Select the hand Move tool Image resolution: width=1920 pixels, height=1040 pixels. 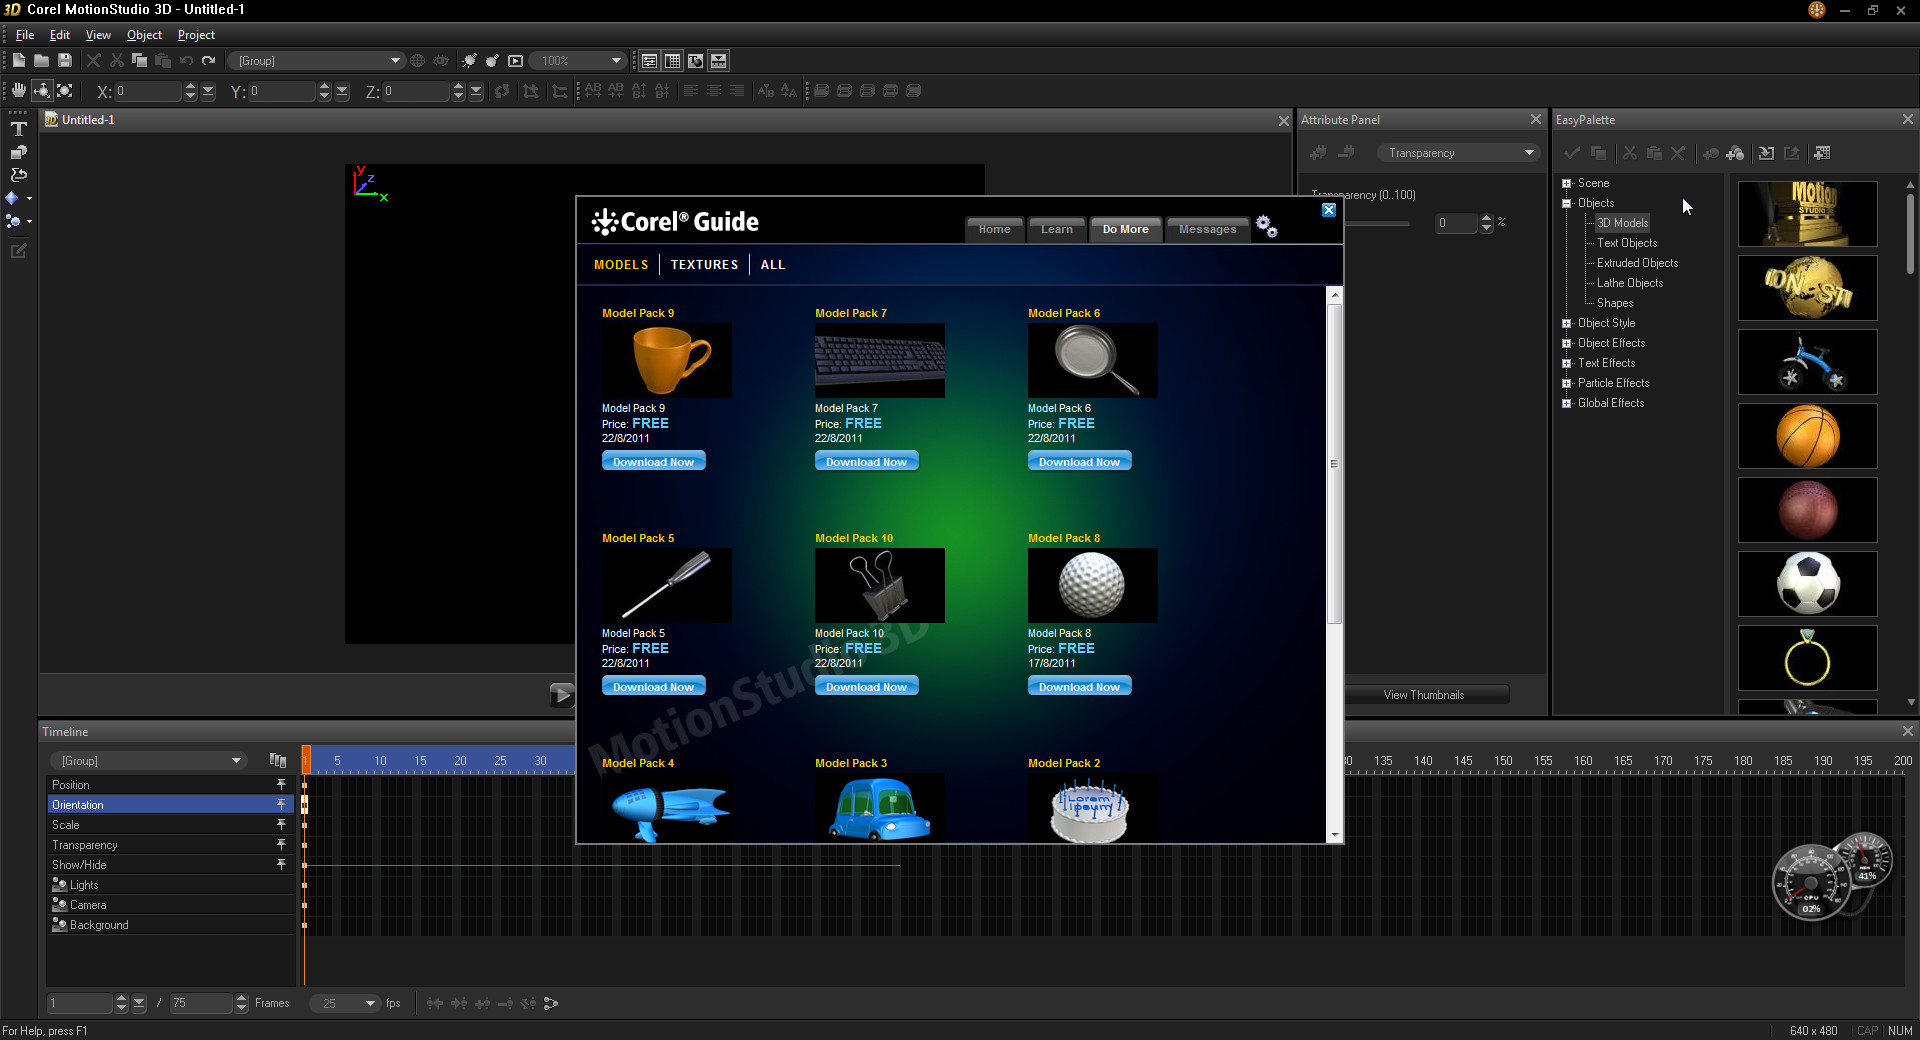pyautogui.click(x=18, y=91)
